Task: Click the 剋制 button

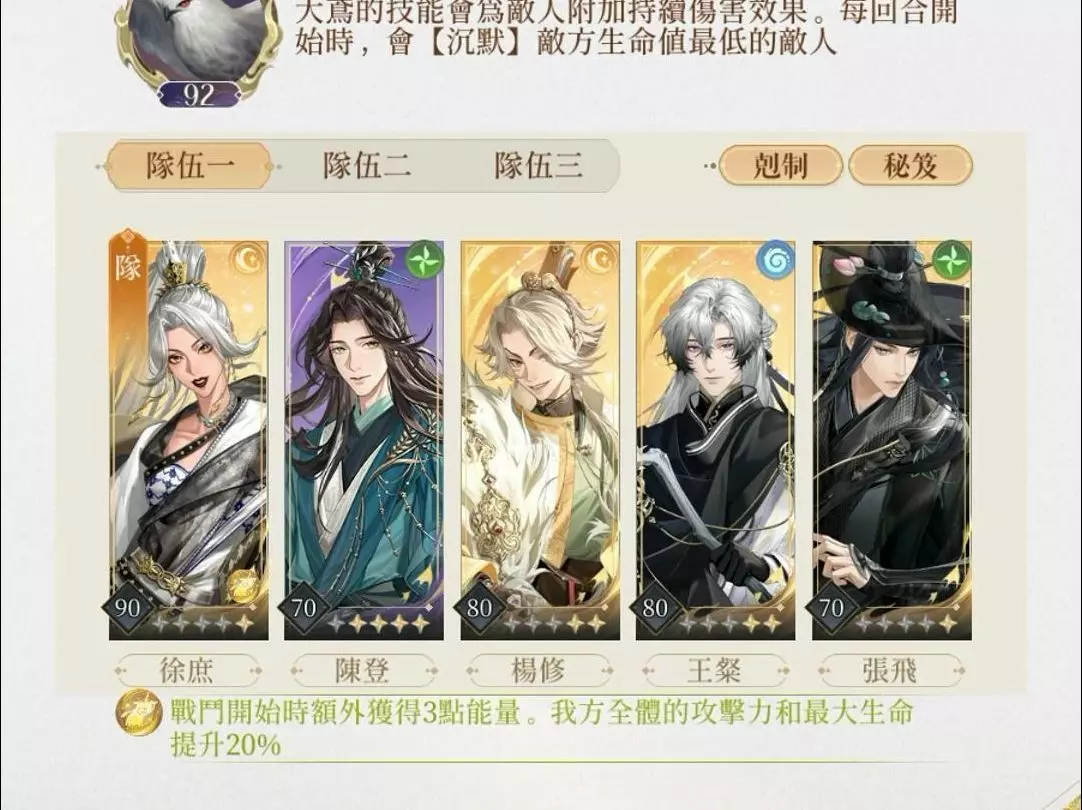Action: tap(780, 166)
